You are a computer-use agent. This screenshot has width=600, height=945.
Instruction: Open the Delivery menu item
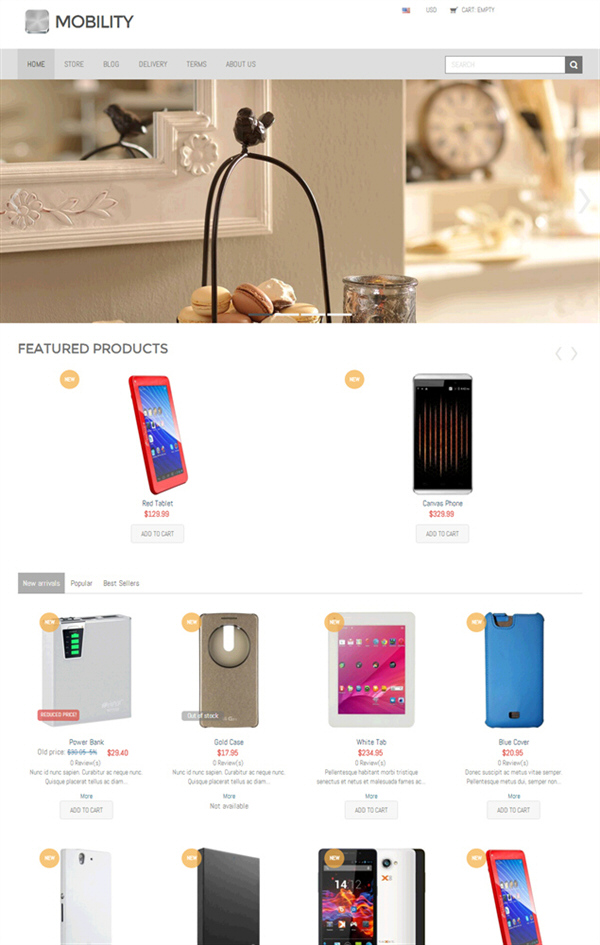point(153,64)
